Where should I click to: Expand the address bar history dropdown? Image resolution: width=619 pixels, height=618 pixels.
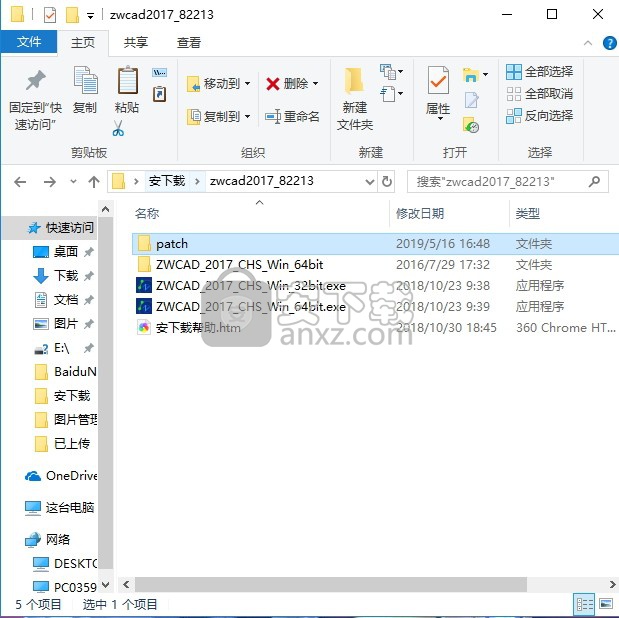(x=370, y=182)
